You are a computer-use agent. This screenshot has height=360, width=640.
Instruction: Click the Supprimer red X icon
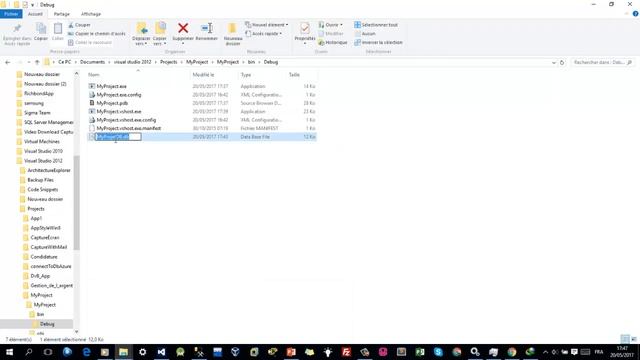click(183, 28)
